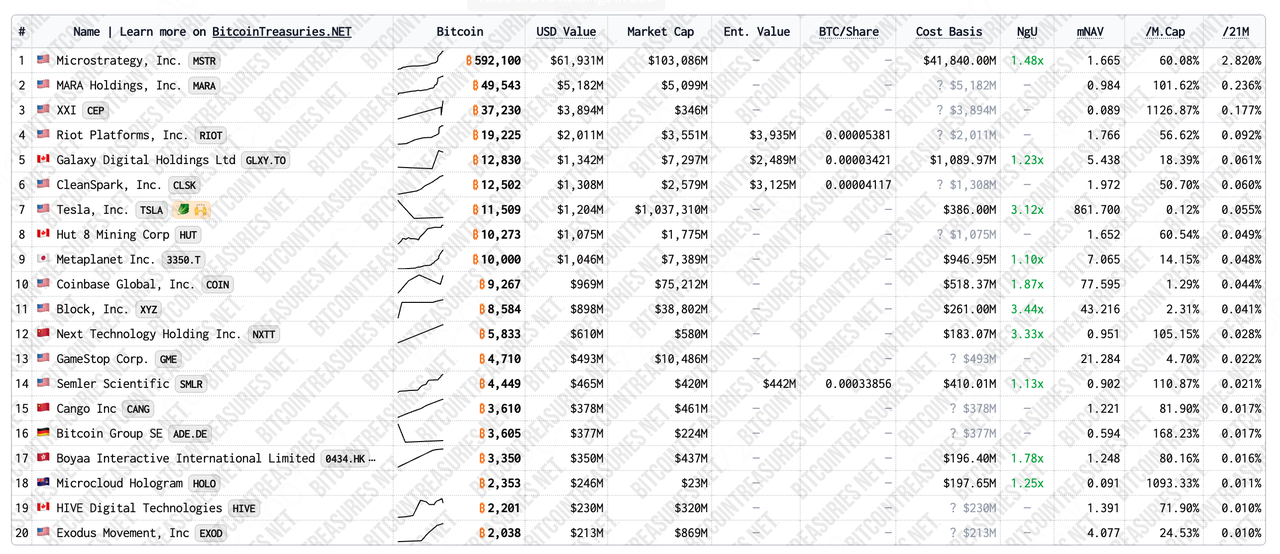
Task: Select the 1126.87% /M.Cap value for XXI
Action: [x=1173, y=111]
